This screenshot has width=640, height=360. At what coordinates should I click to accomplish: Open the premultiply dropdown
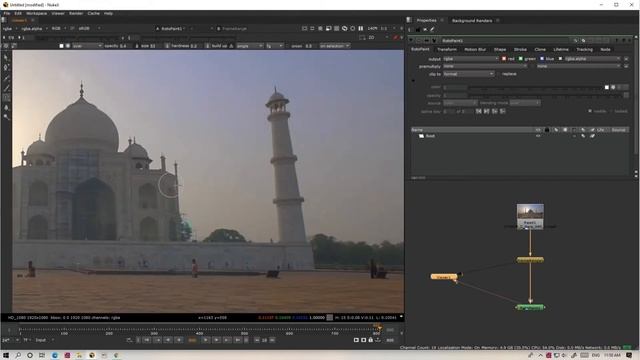(x=485, y=66)
